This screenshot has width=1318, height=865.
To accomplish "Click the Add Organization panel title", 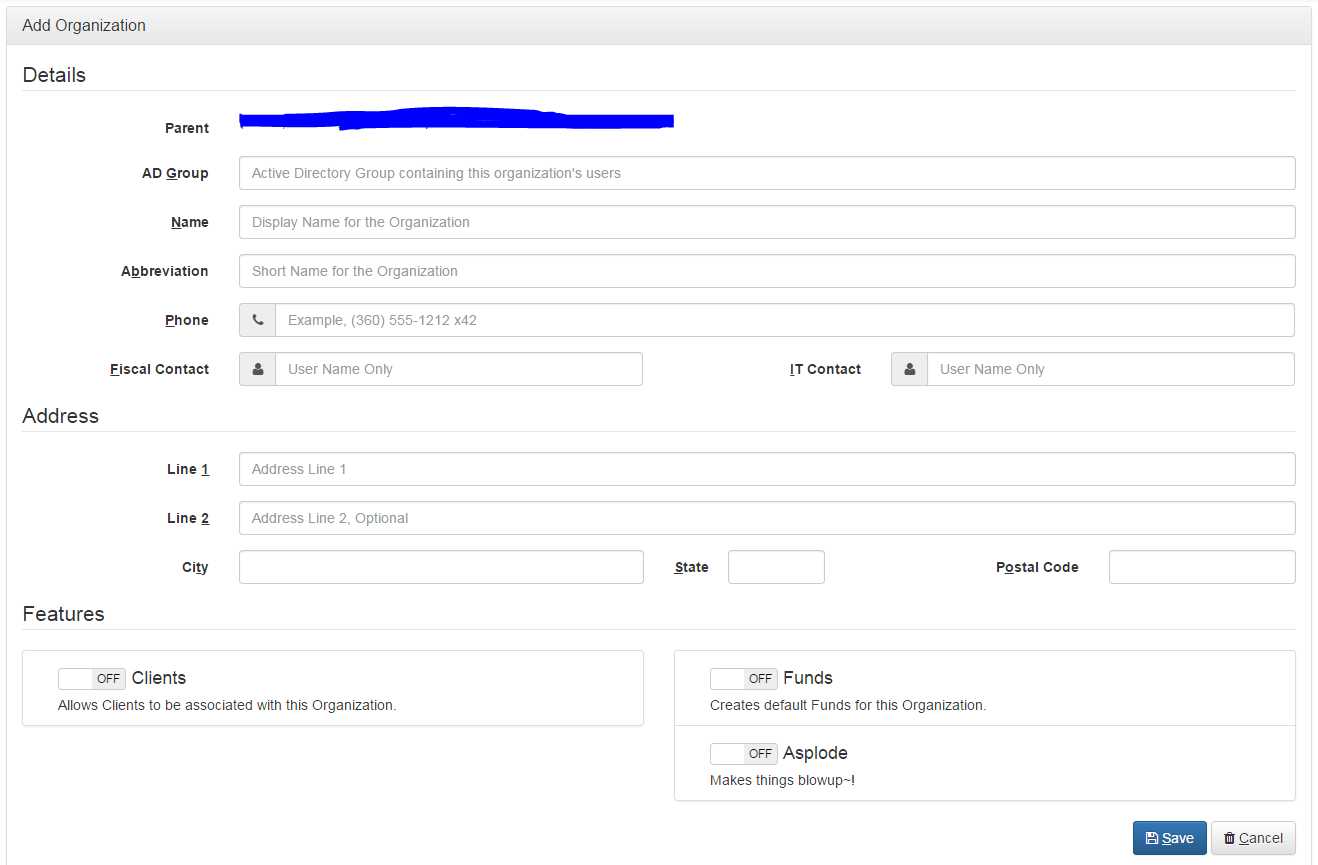I will (84, 26).
